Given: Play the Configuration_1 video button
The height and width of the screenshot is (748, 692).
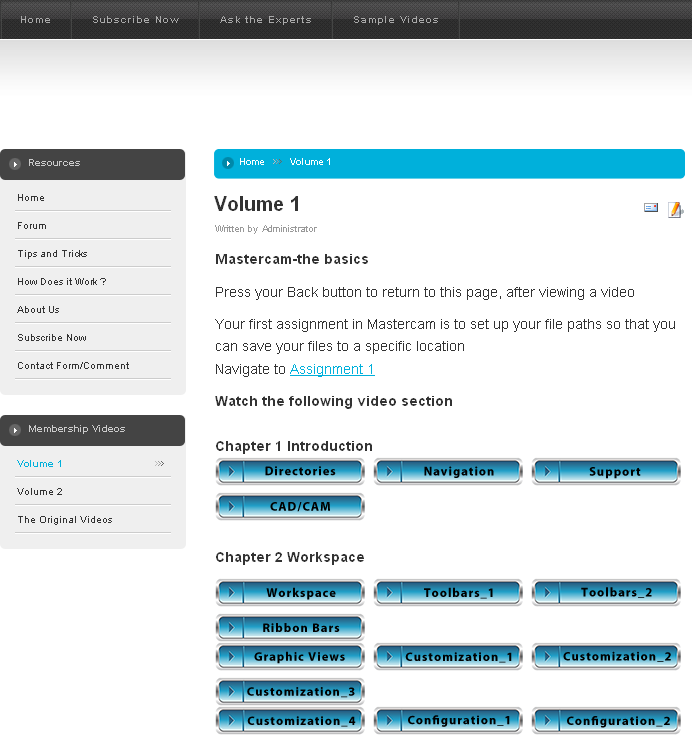Looking at the screenshot, I should [448, 720].
